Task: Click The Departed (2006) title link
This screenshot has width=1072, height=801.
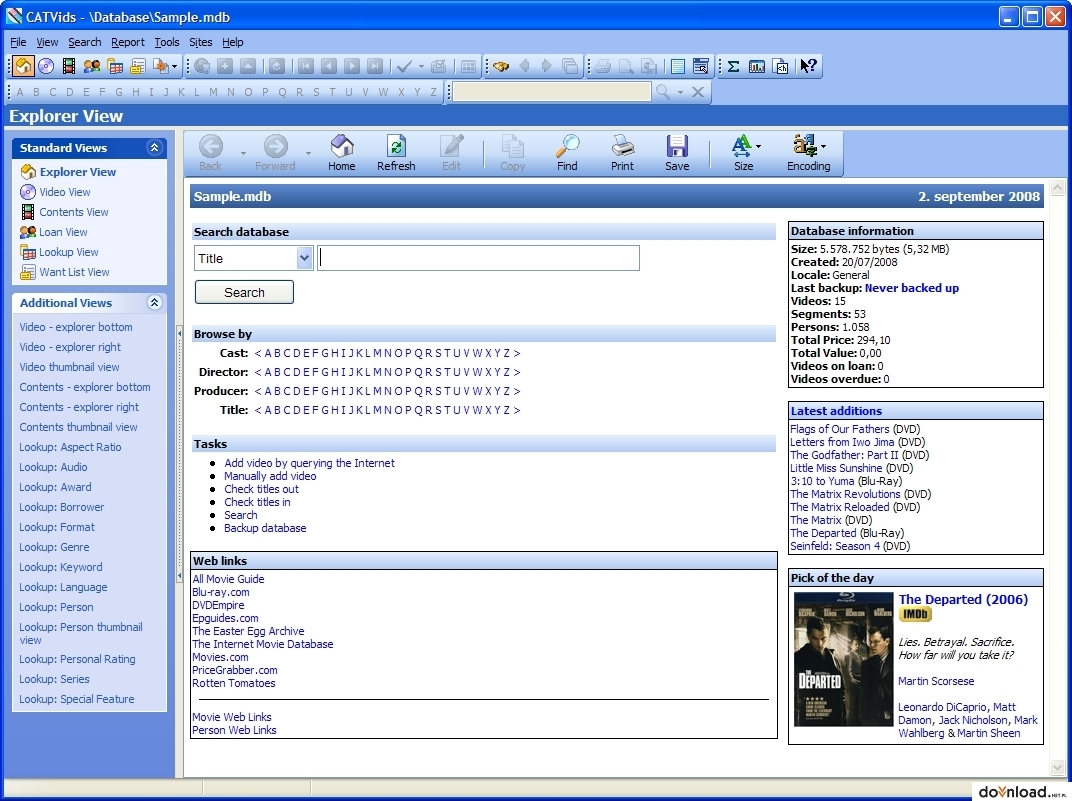Action: (x=963, y=599)
